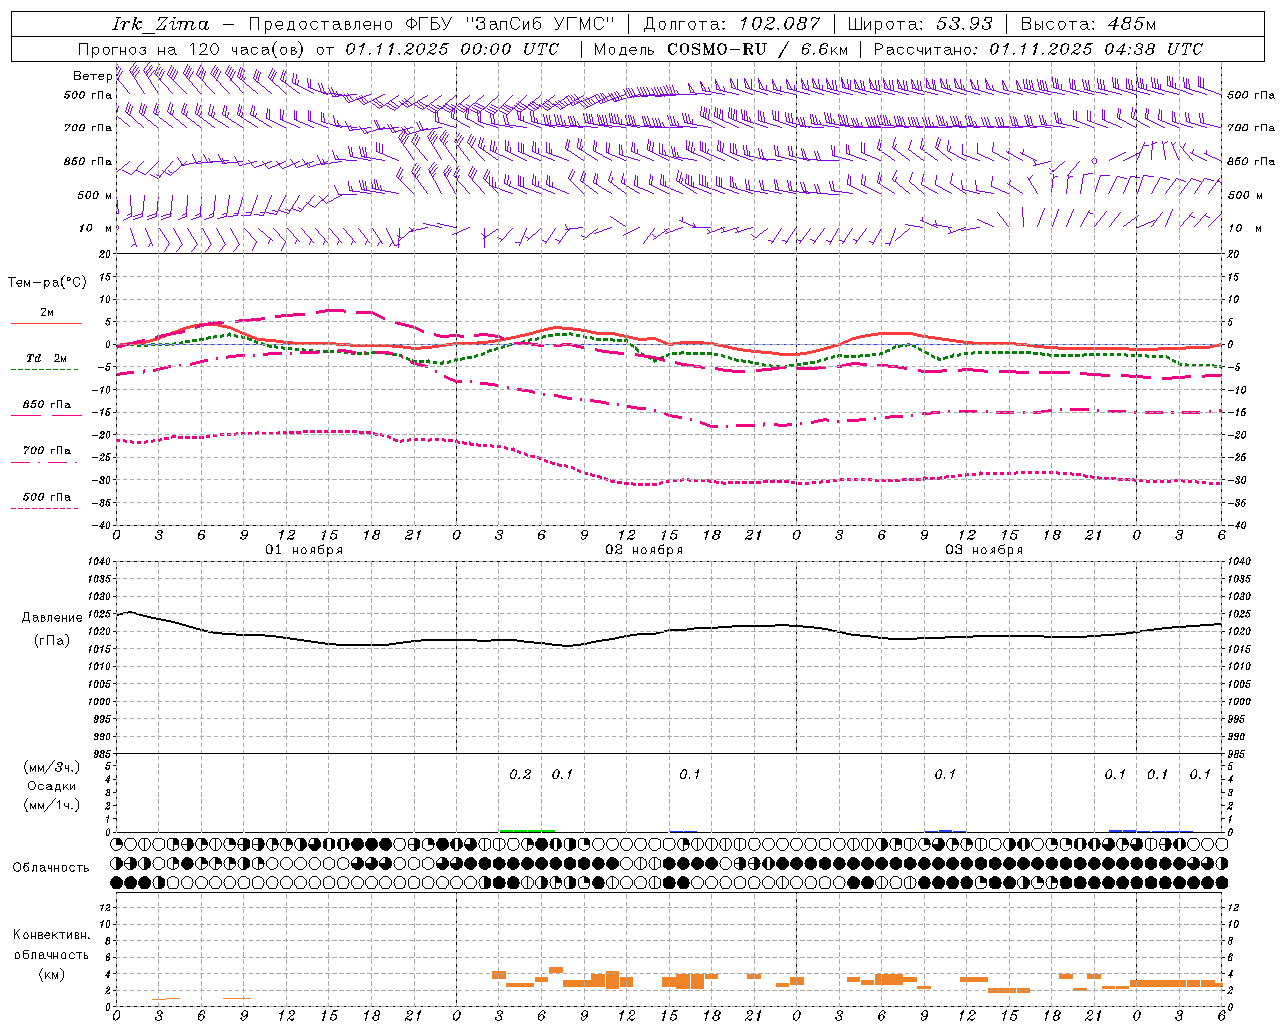Click the green precipitation bar below 0.2

click(x=527, y=830)
